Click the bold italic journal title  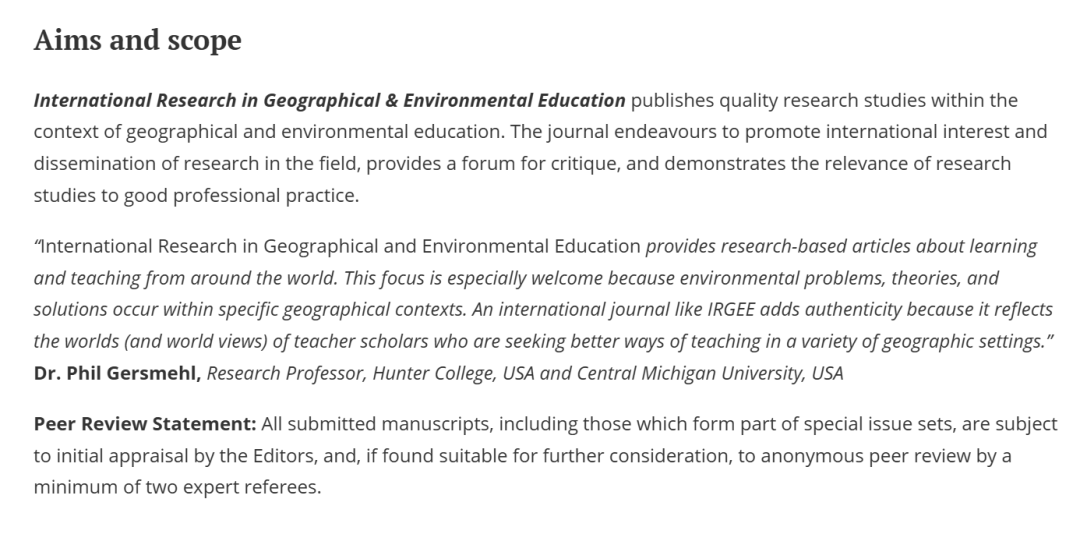[329, 100]
